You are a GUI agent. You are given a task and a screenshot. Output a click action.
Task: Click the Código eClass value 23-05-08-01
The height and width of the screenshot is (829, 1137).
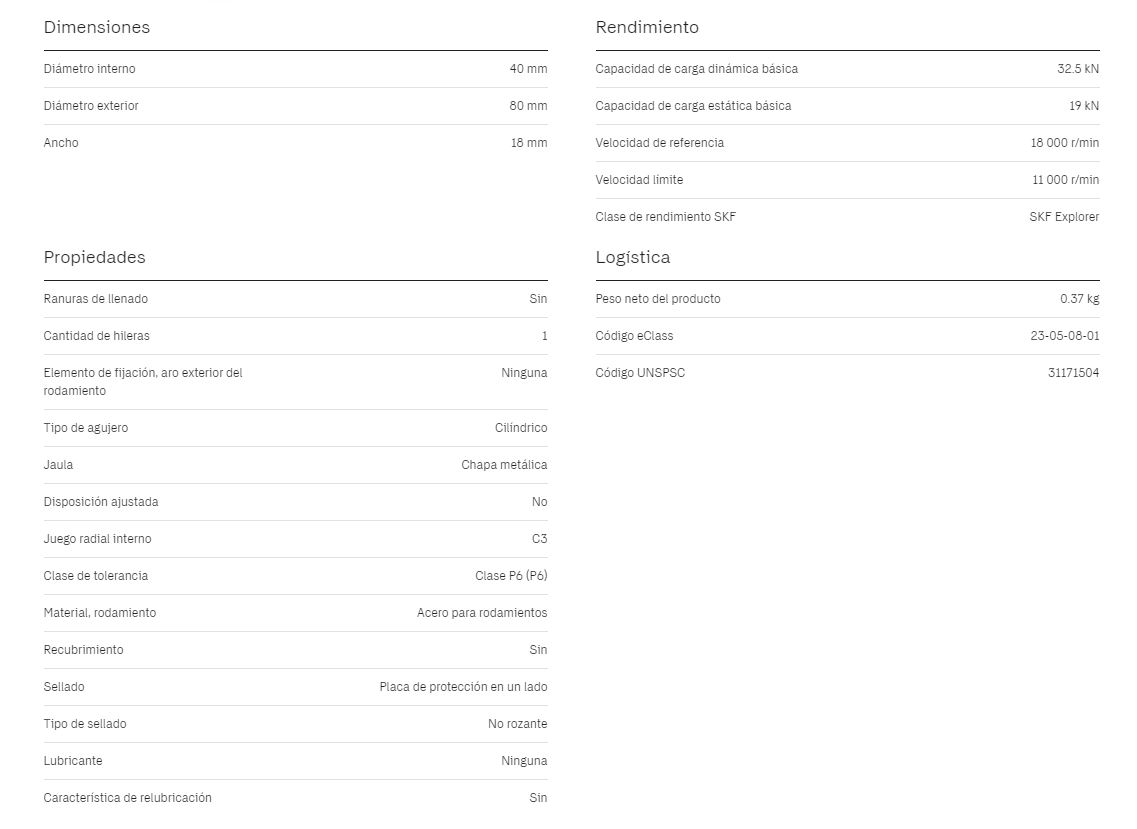tap(1064, 336)
